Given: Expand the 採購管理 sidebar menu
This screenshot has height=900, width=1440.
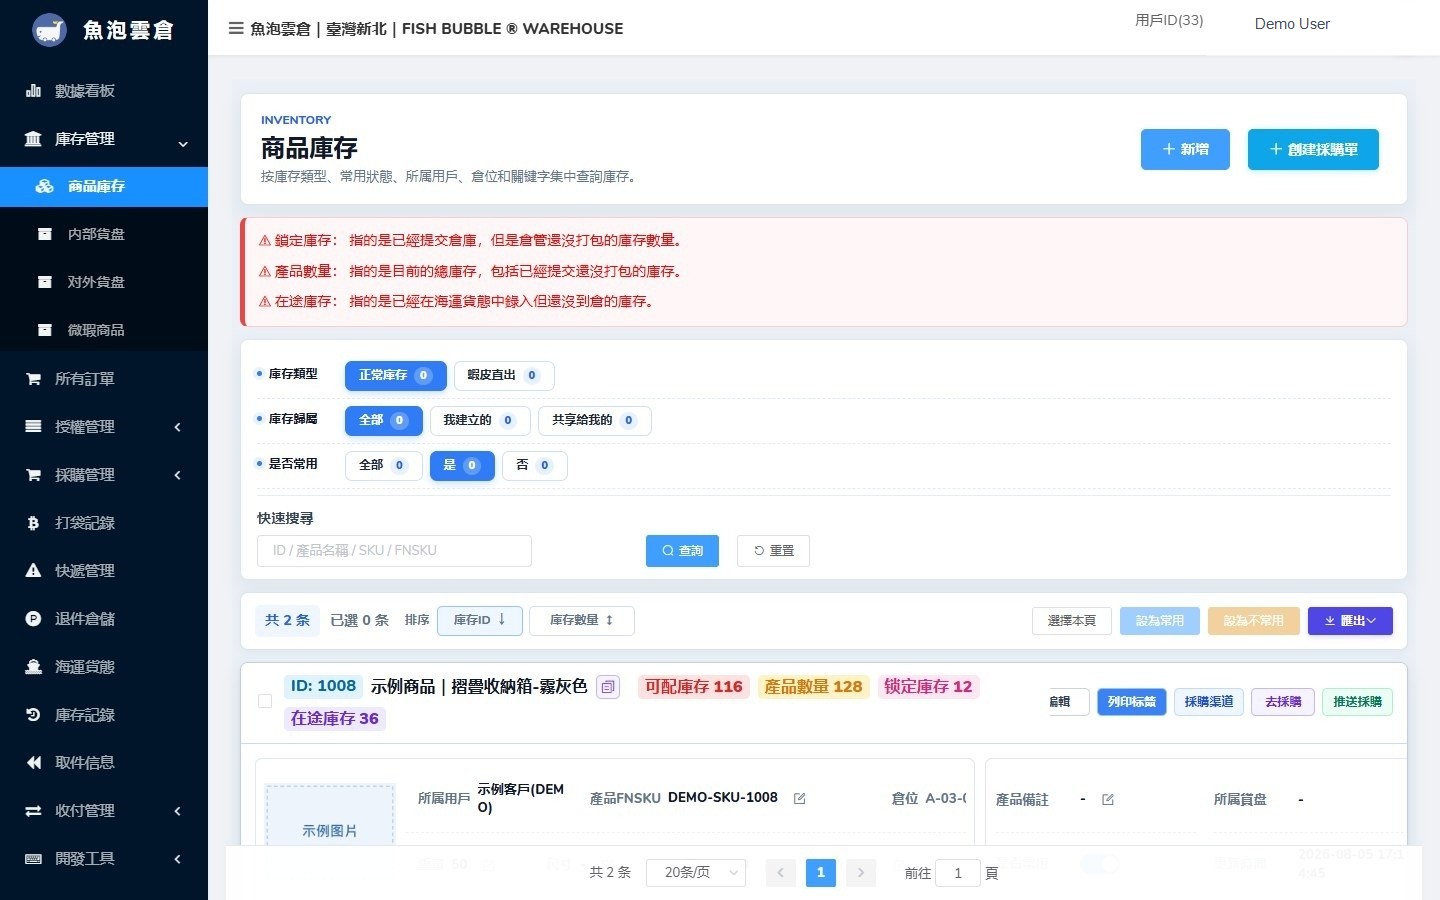Looking at the screenshot, I should click(x=104, y=475).
